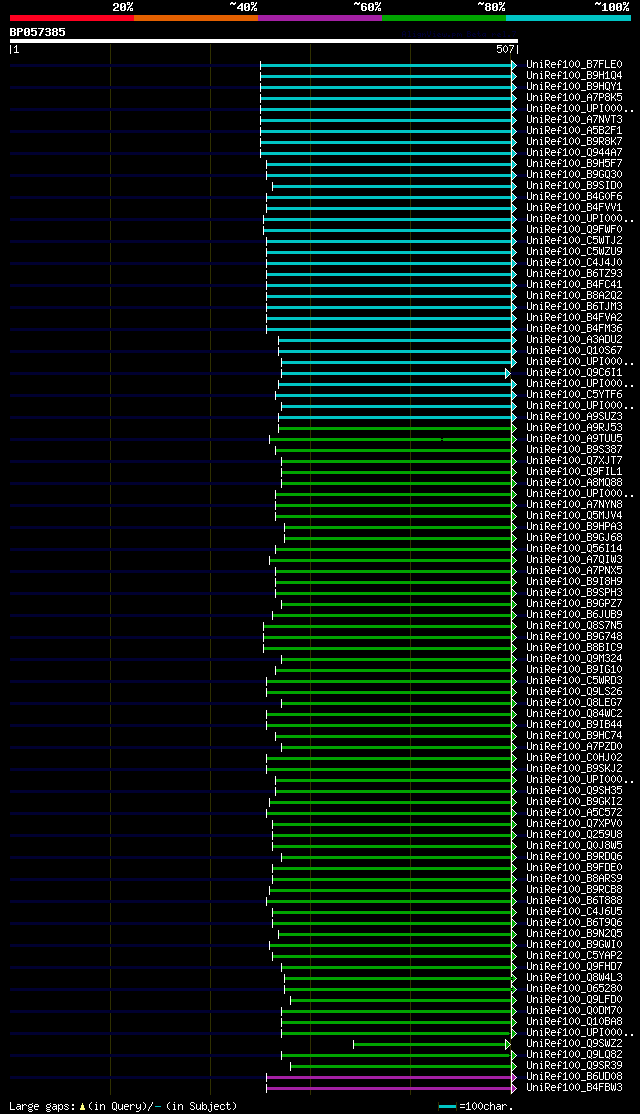Select the UniRef100_B9SID0 label

pyautogui.click(x=575, y=185)
